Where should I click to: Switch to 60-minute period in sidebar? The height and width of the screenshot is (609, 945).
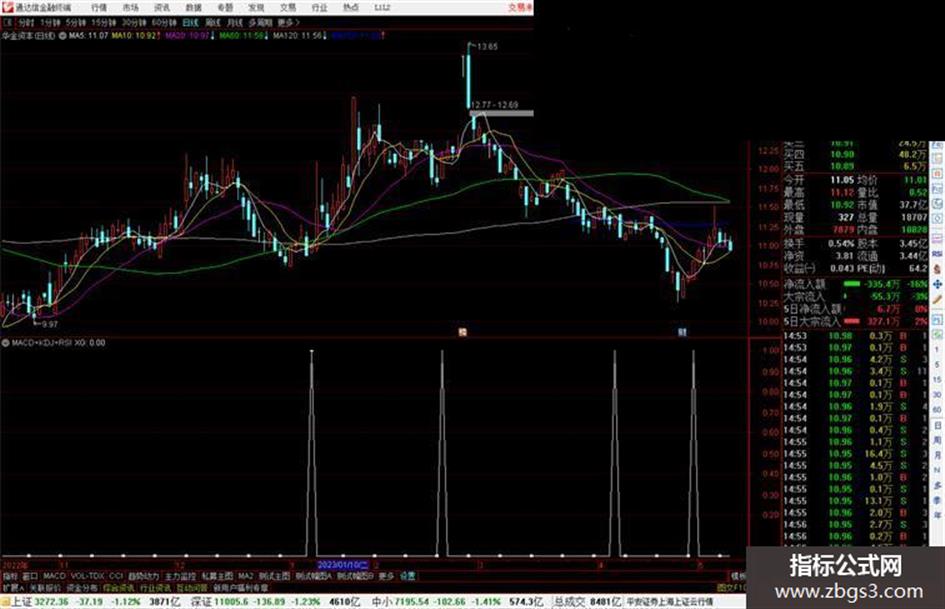tap(937, 409)
